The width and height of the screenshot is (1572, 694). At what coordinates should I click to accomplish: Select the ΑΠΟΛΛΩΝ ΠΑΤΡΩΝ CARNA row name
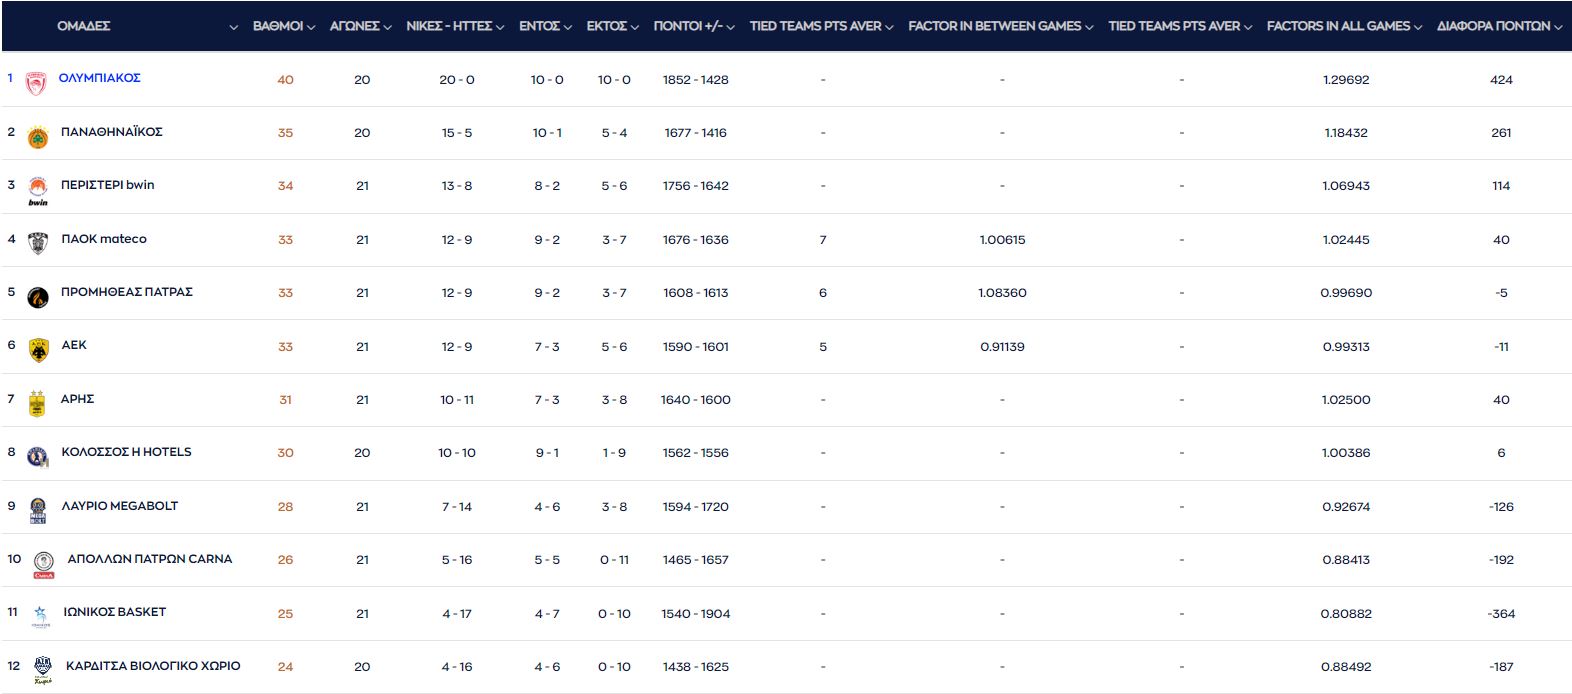[150, 559]
